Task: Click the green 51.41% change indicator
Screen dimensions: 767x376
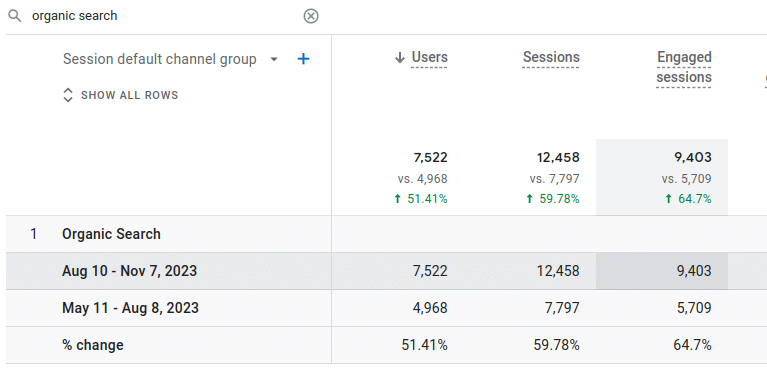Action: 421,199
